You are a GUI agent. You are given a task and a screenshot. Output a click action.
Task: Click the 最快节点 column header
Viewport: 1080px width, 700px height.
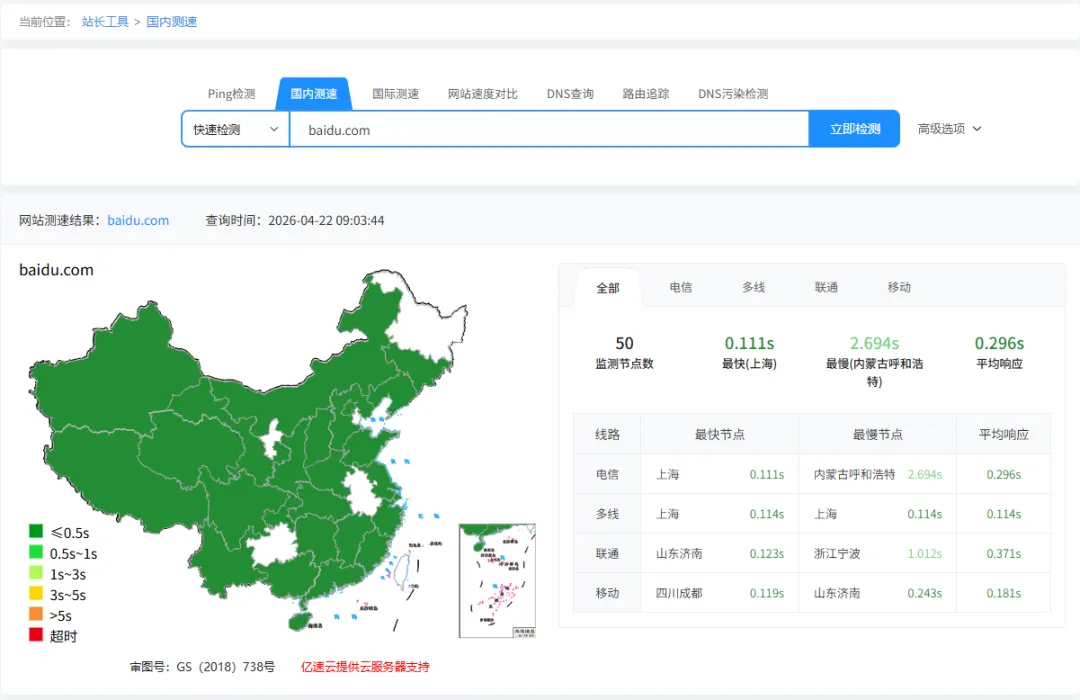pos(719,435)
